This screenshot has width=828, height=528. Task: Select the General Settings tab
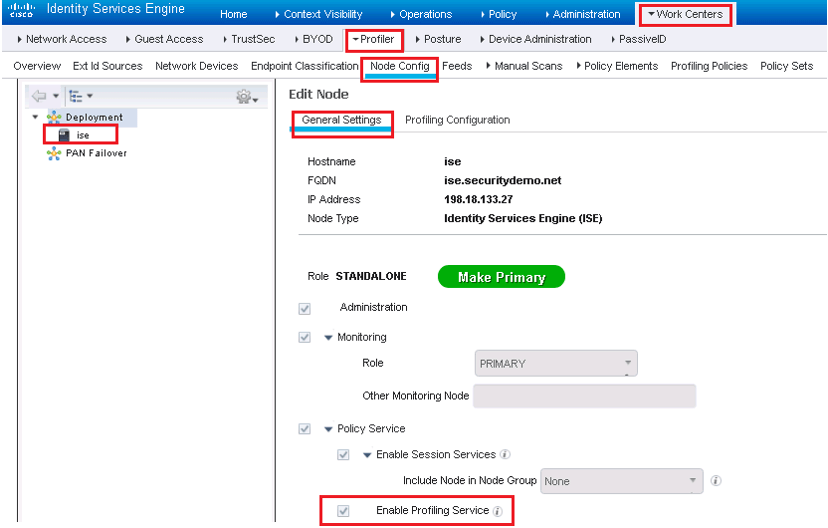[x=342, y=120]
